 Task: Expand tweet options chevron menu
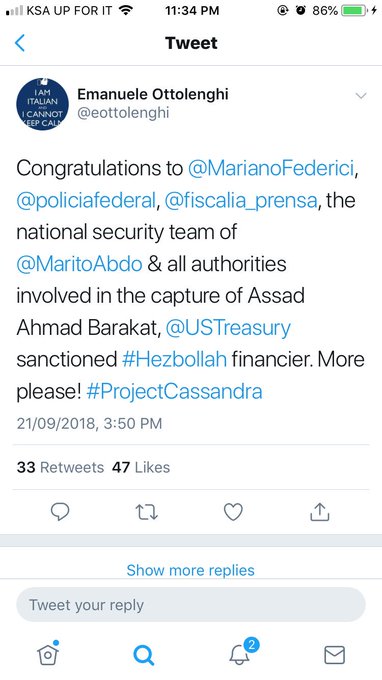coord(361,96)
